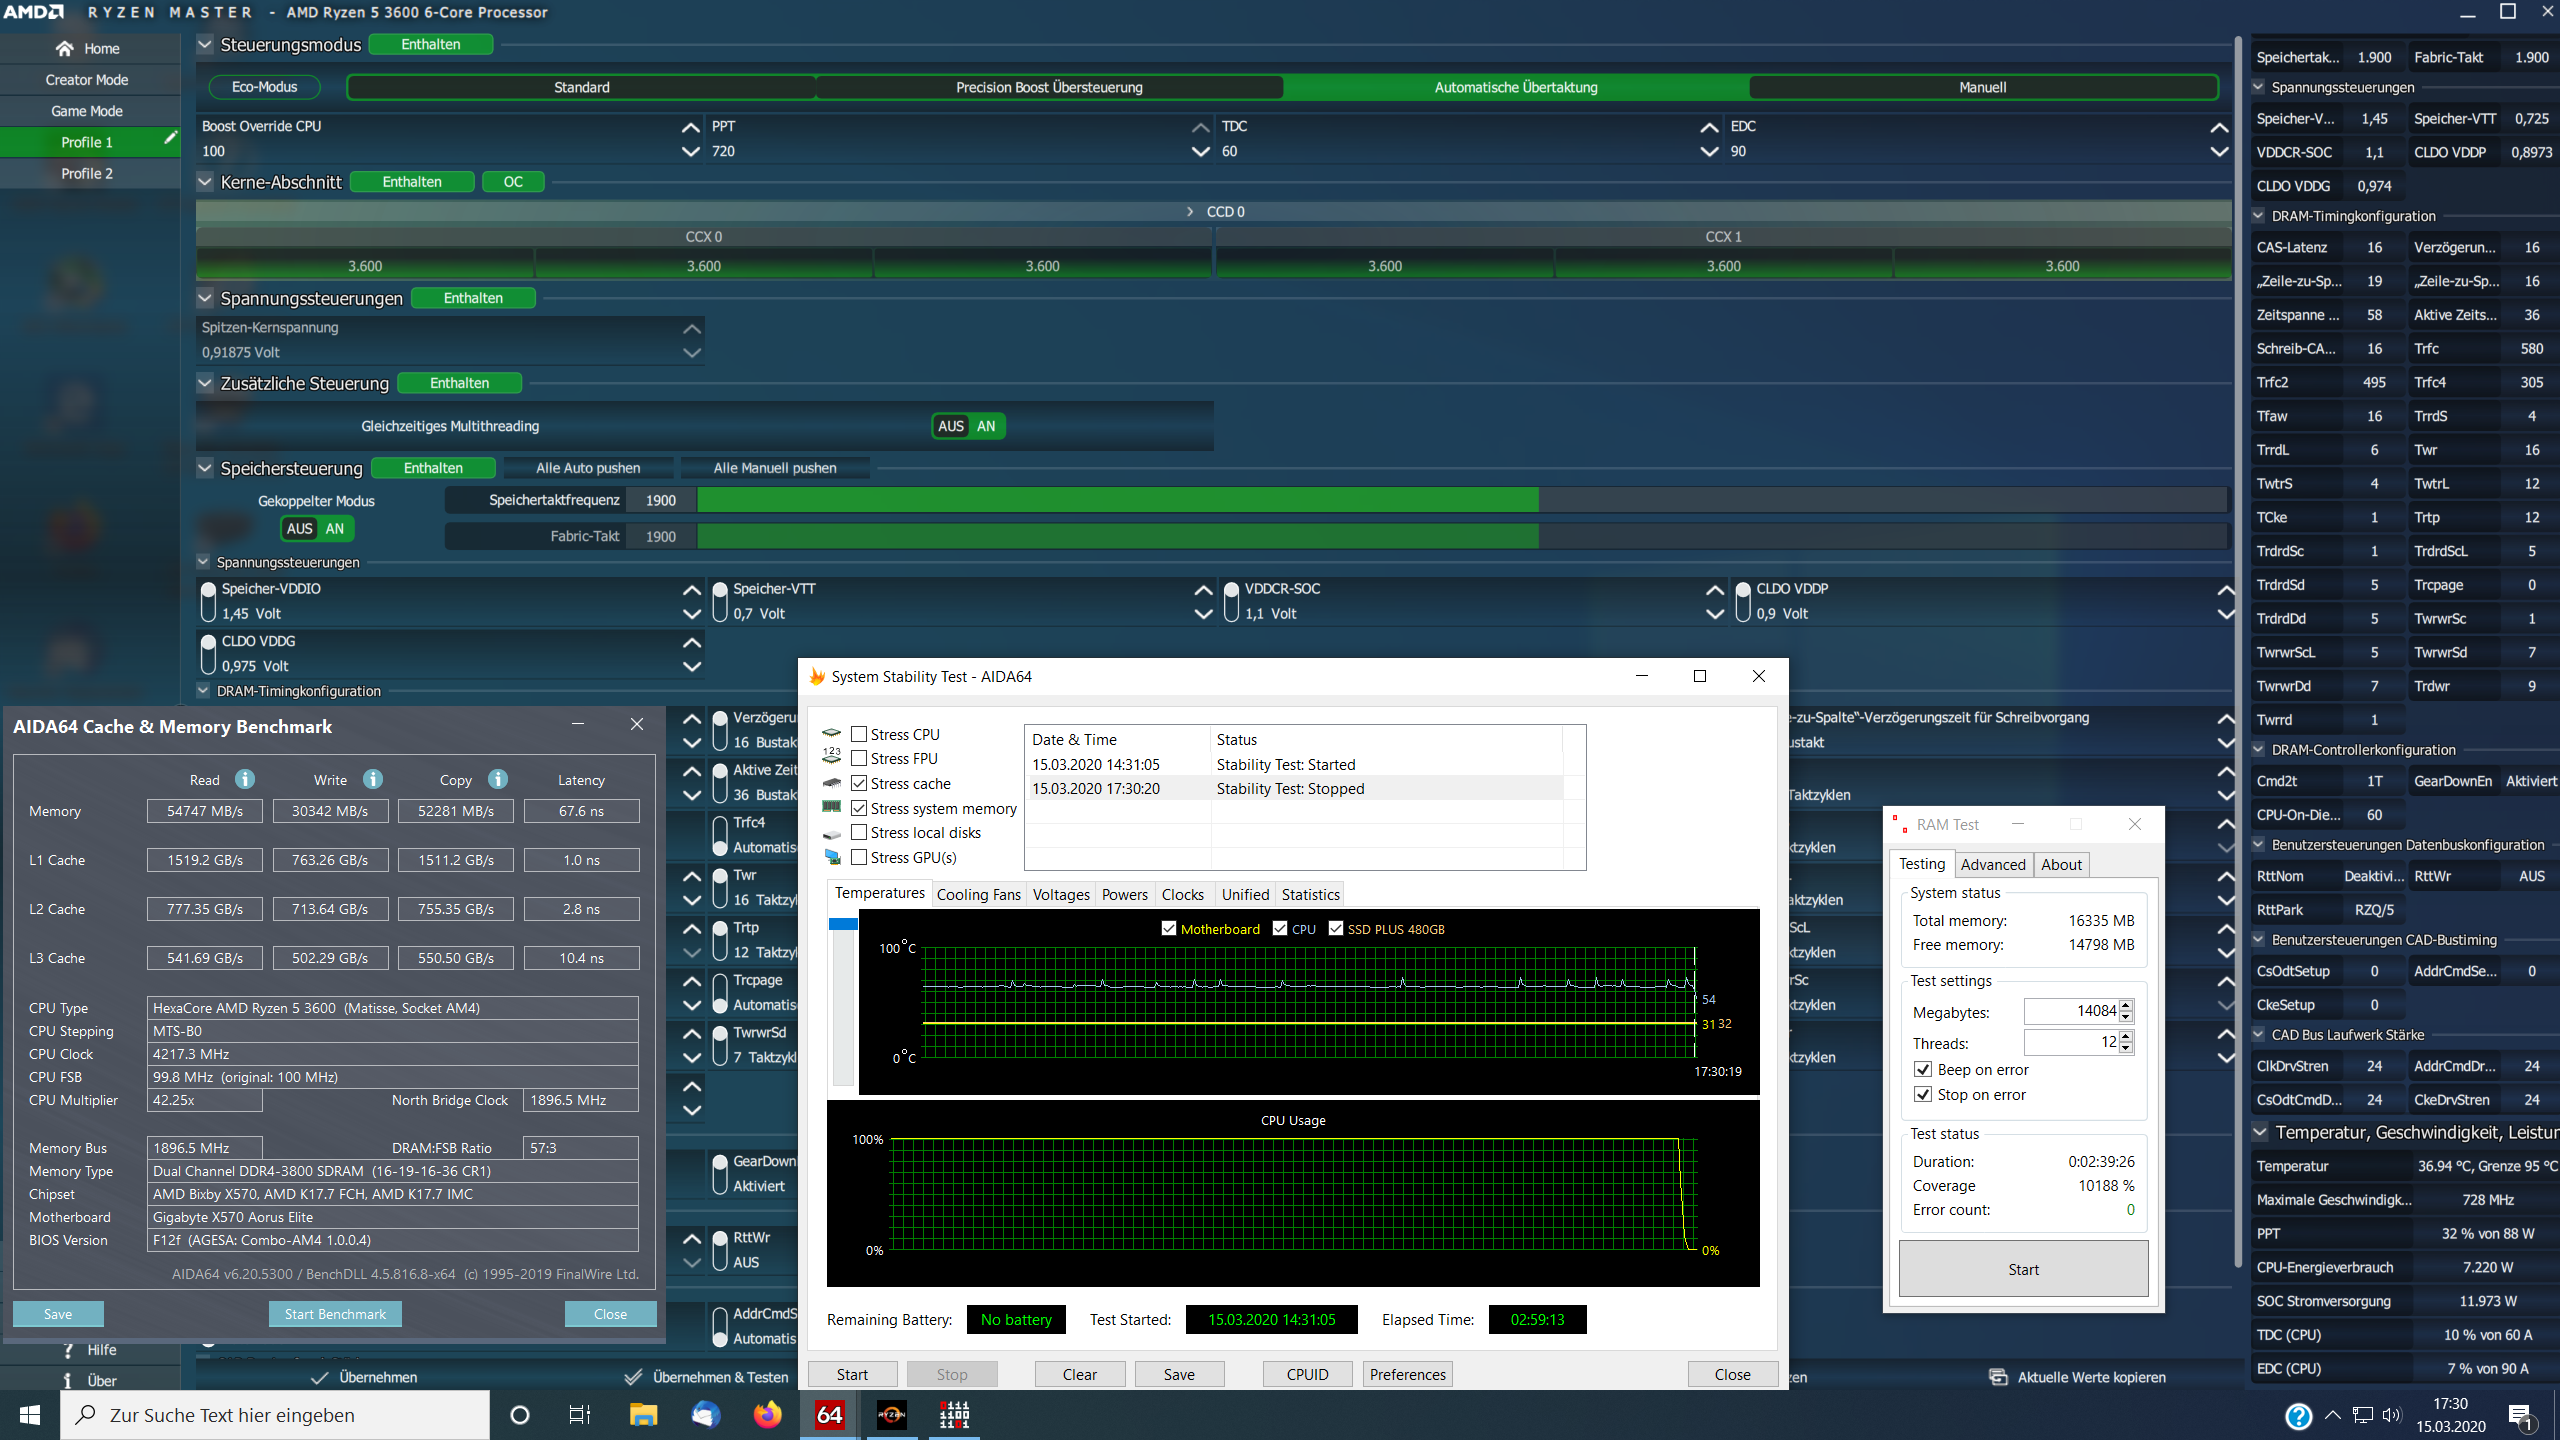Open AIDA64 from the taskbar
Image resolution: width=2560 pixels, height=1440 pixels.
[830, 1415]
